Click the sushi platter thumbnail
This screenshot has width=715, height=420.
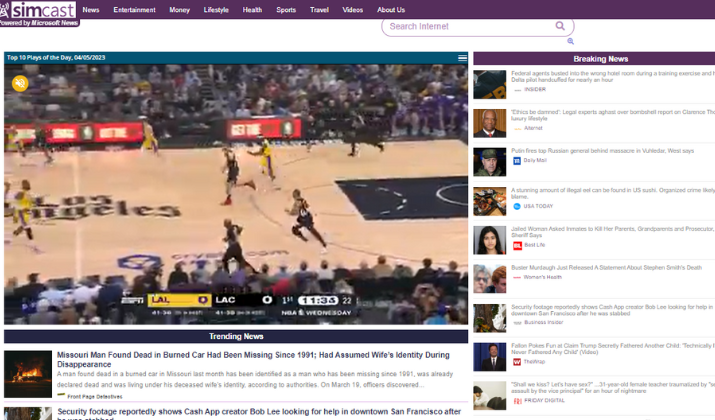point(489,201)
